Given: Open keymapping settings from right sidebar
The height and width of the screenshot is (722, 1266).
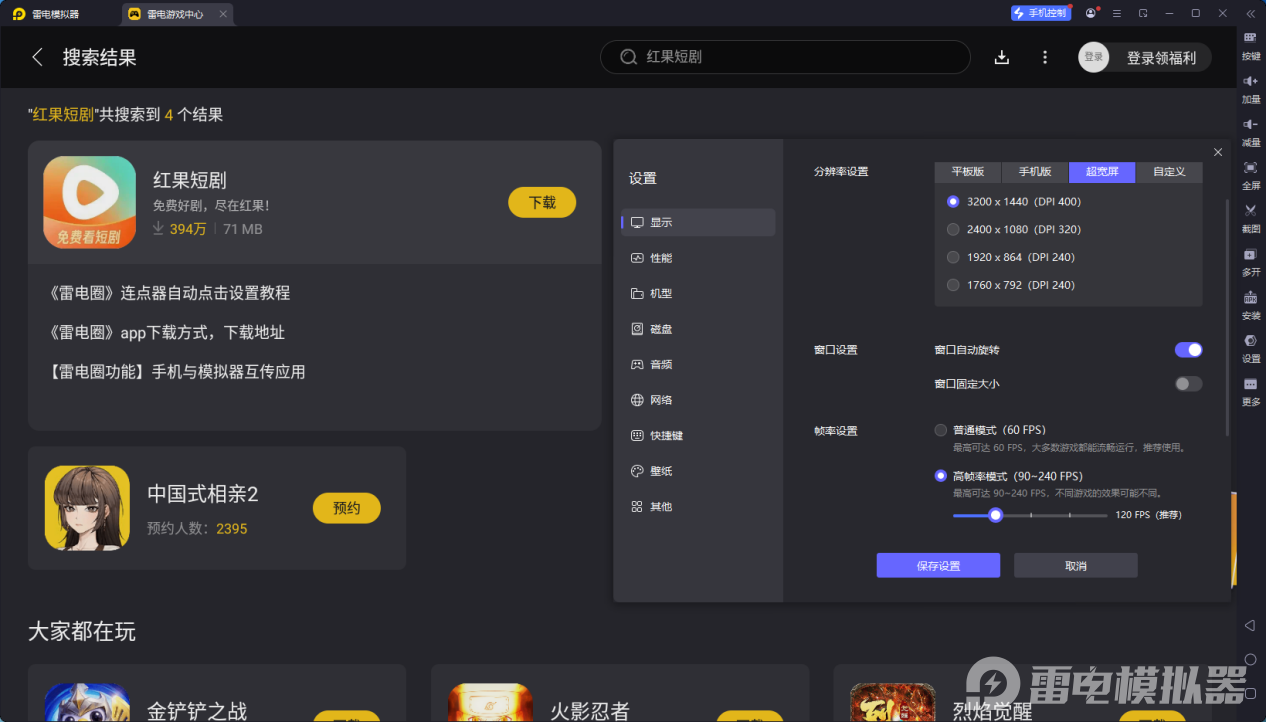Looking at the screenshot, I should pyautogui.click(x=1249, y=42).
